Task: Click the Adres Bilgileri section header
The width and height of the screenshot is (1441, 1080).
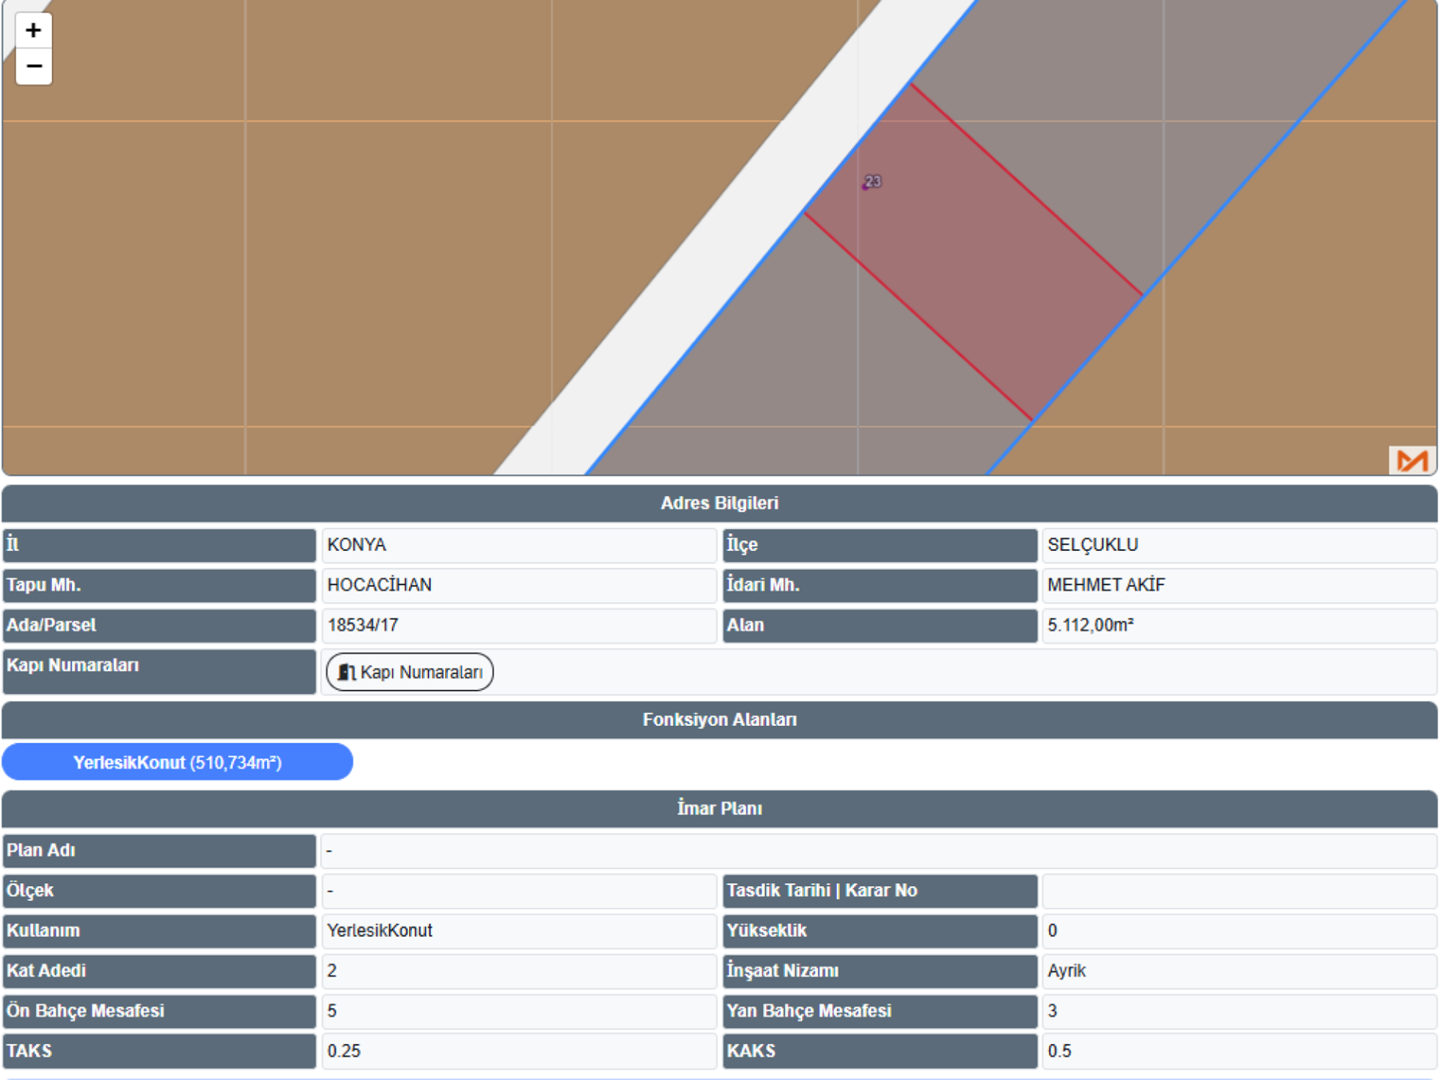Action: 719,503
